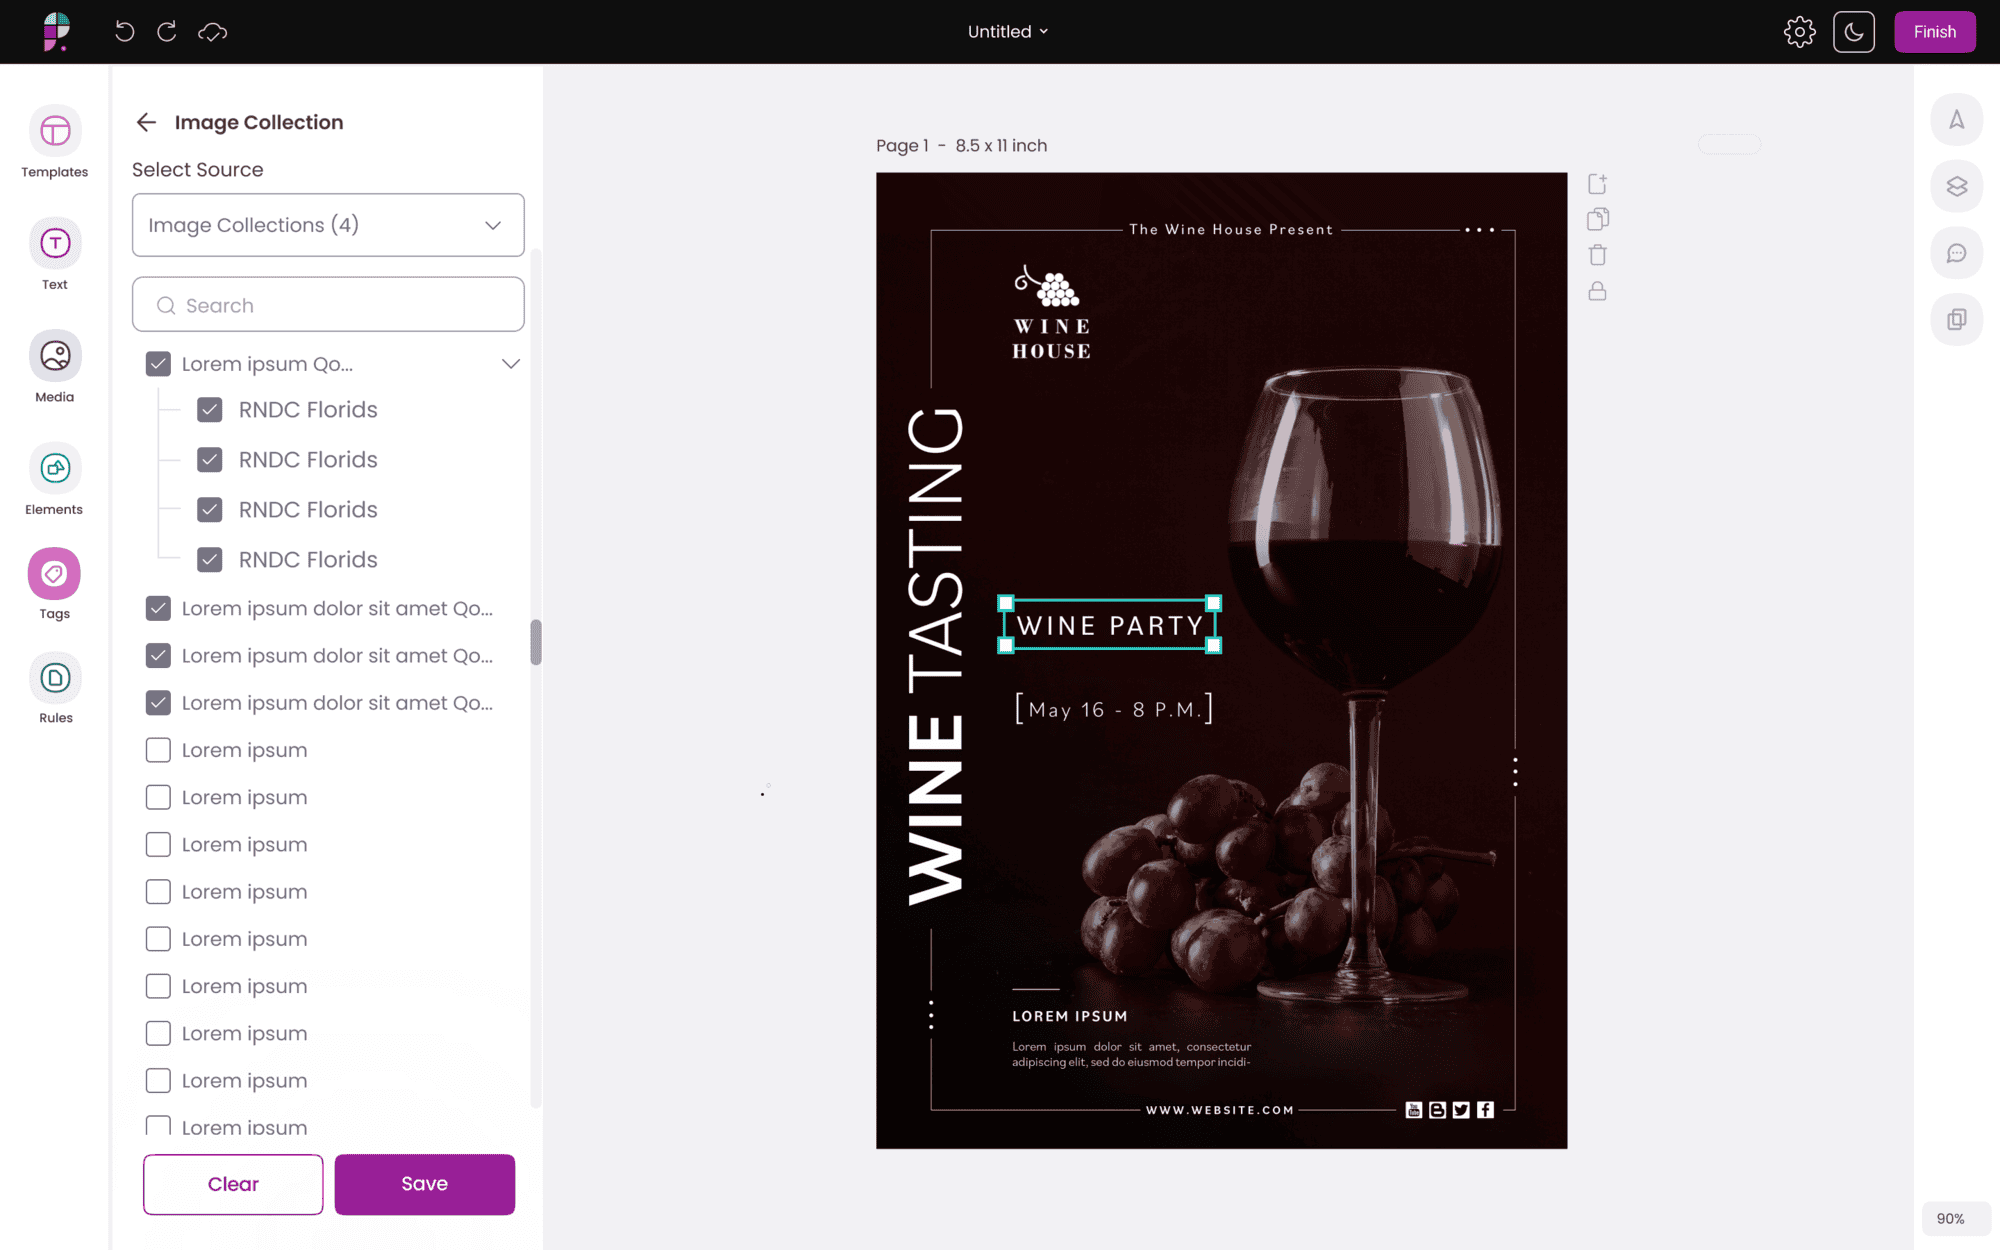The image size is (2000, 1250).
Task: Open the Image Collections source dropdown
Action: (327, 225)
